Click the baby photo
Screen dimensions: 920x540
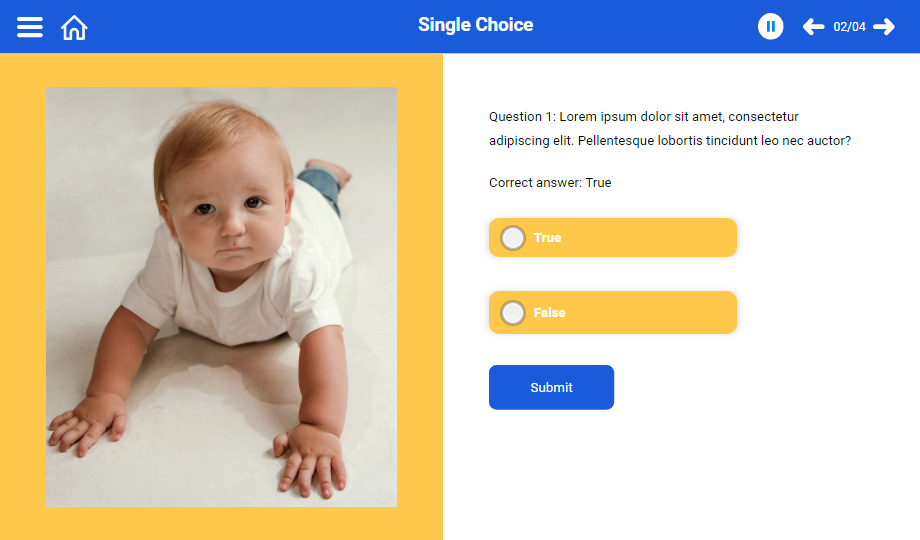[x=221, y=297]
